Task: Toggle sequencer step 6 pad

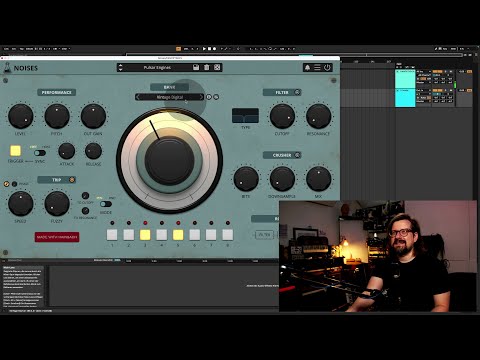Action: pyautogui.click(x=195, y=235)
